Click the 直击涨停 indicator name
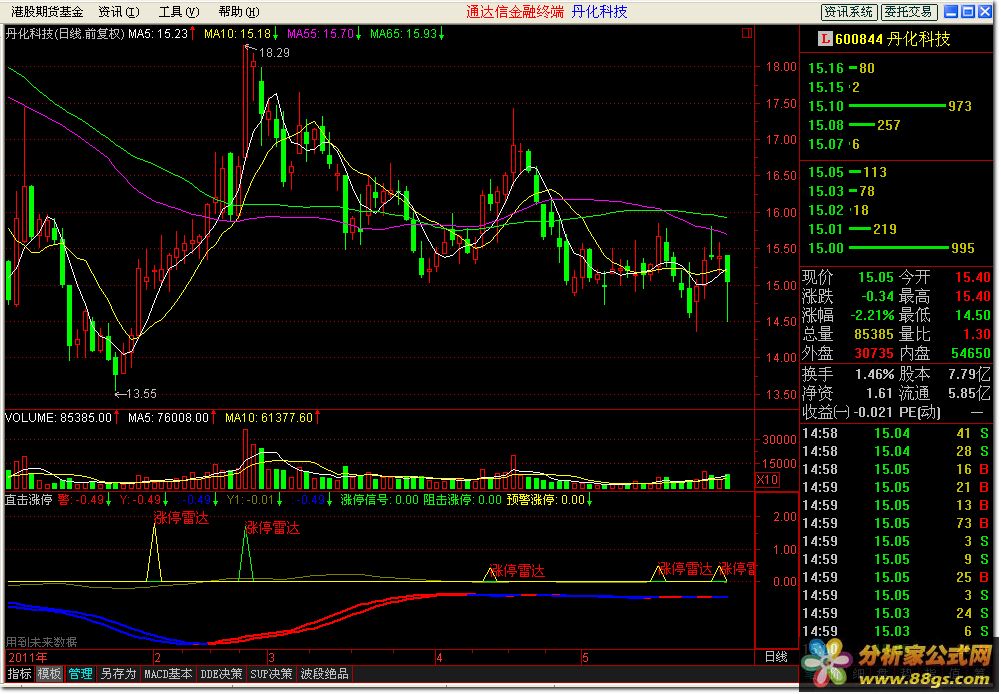The height and width of the screenshot is (694, 1001). (29, 499)
